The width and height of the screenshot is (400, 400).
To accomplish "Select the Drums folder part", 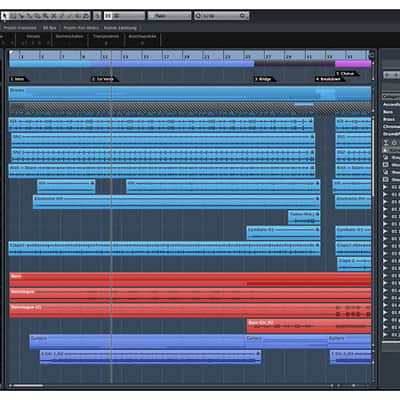I will pos(190,94).
